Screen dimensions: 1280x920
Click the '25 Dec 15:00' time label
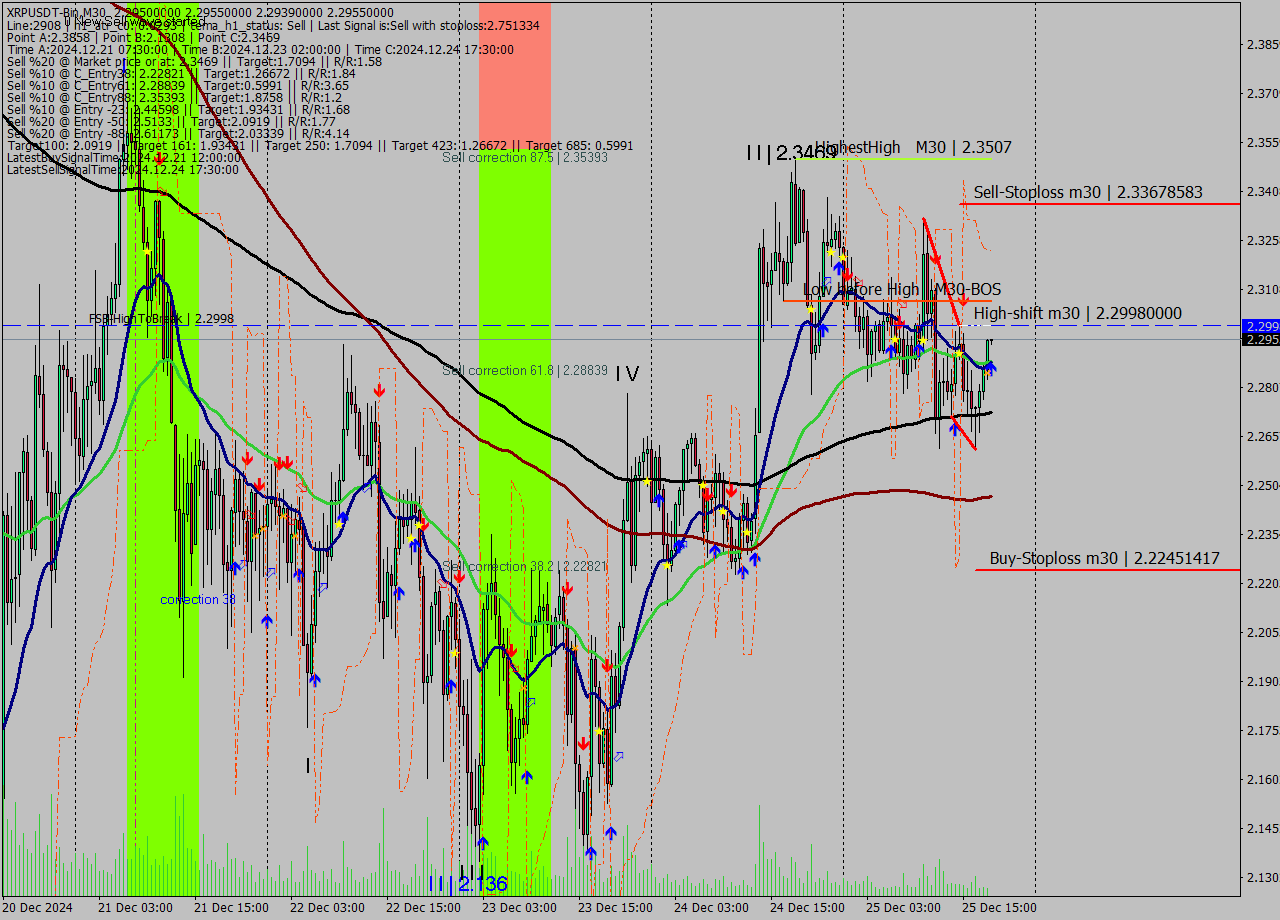click(x=999, y=908)
